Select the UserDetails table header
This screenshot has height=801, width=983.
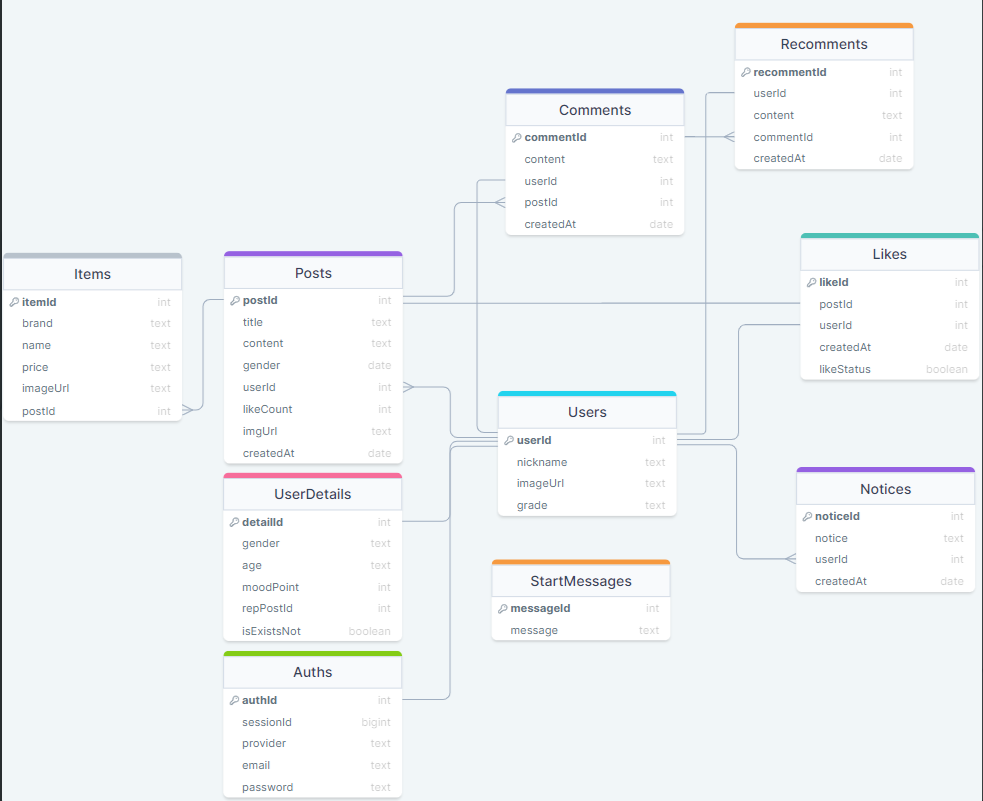(x=313, y=494)
